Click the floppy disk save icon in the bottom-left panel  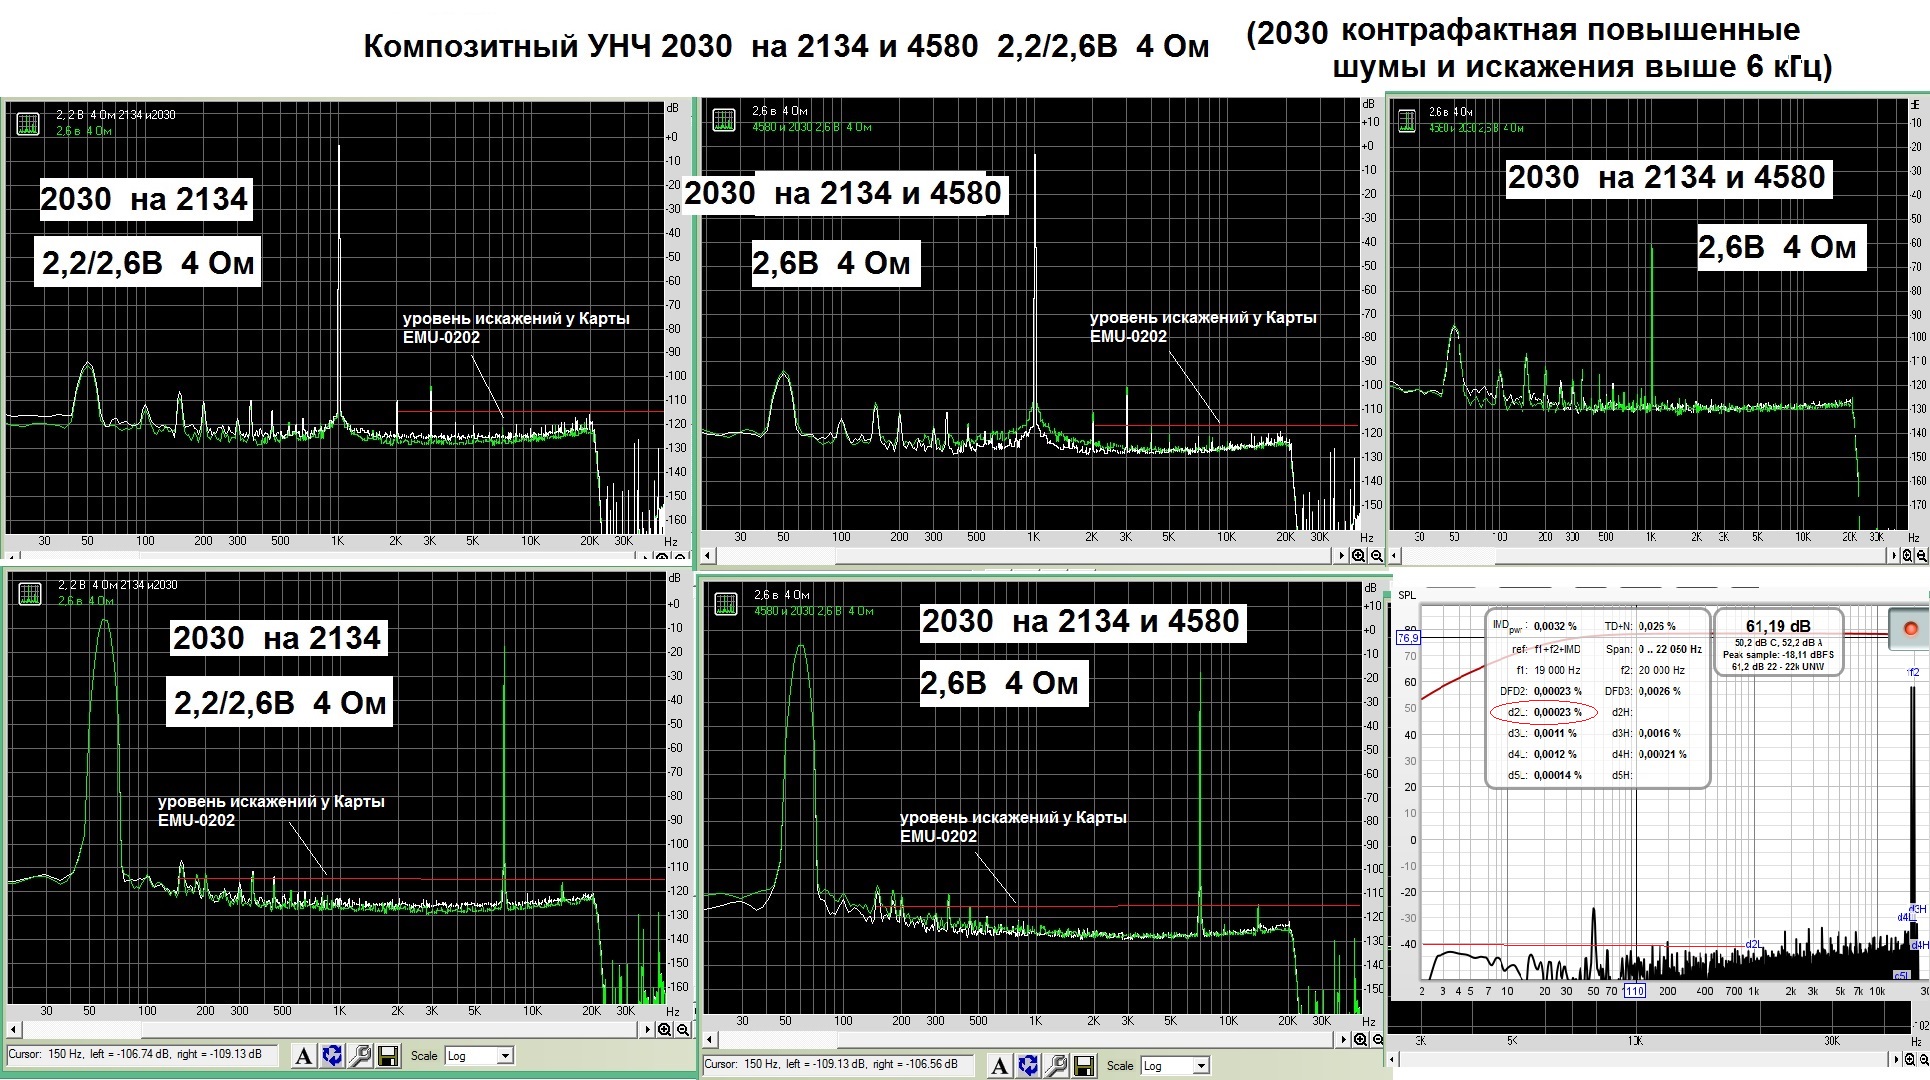tap(389, 1056)
